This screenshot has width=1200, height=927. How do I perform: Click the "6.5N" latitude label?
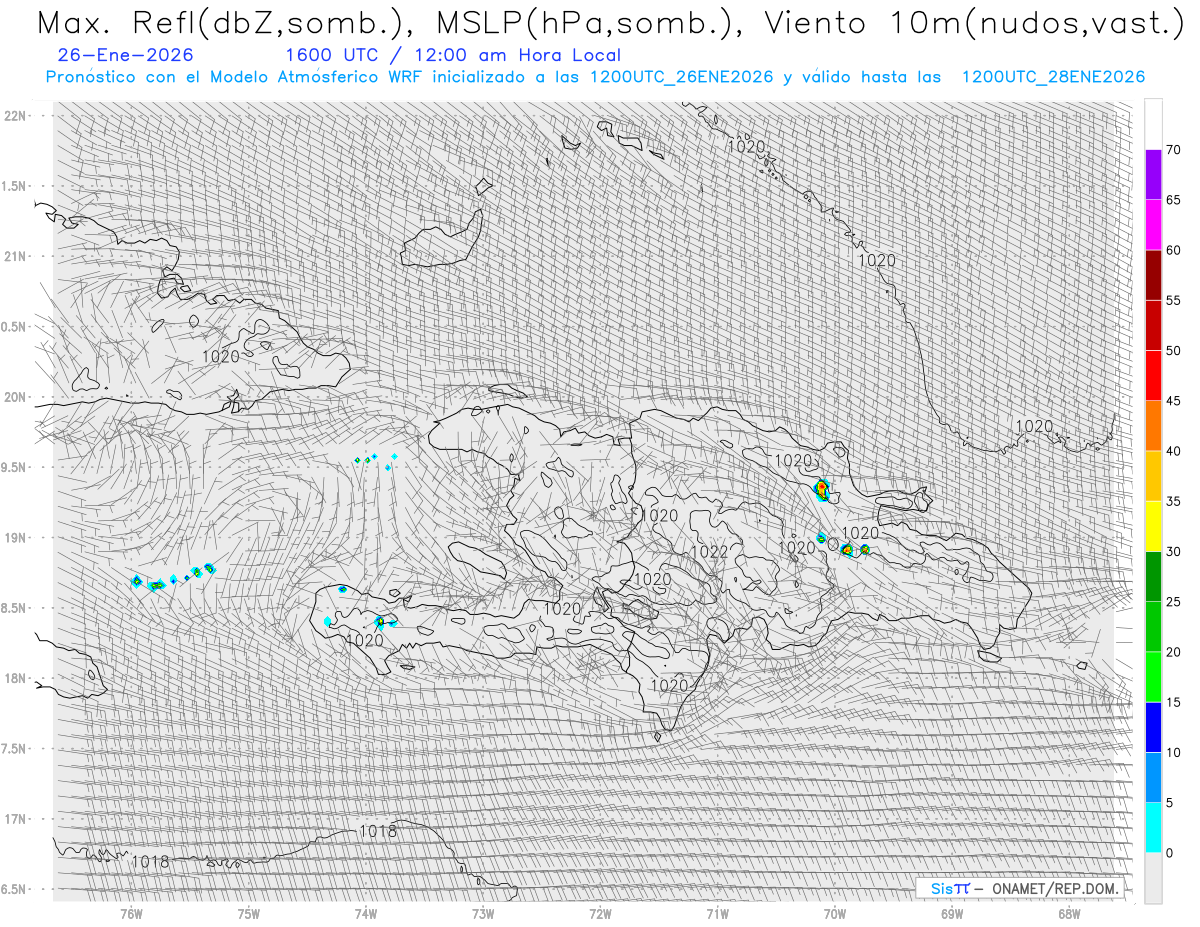point(14,889)
